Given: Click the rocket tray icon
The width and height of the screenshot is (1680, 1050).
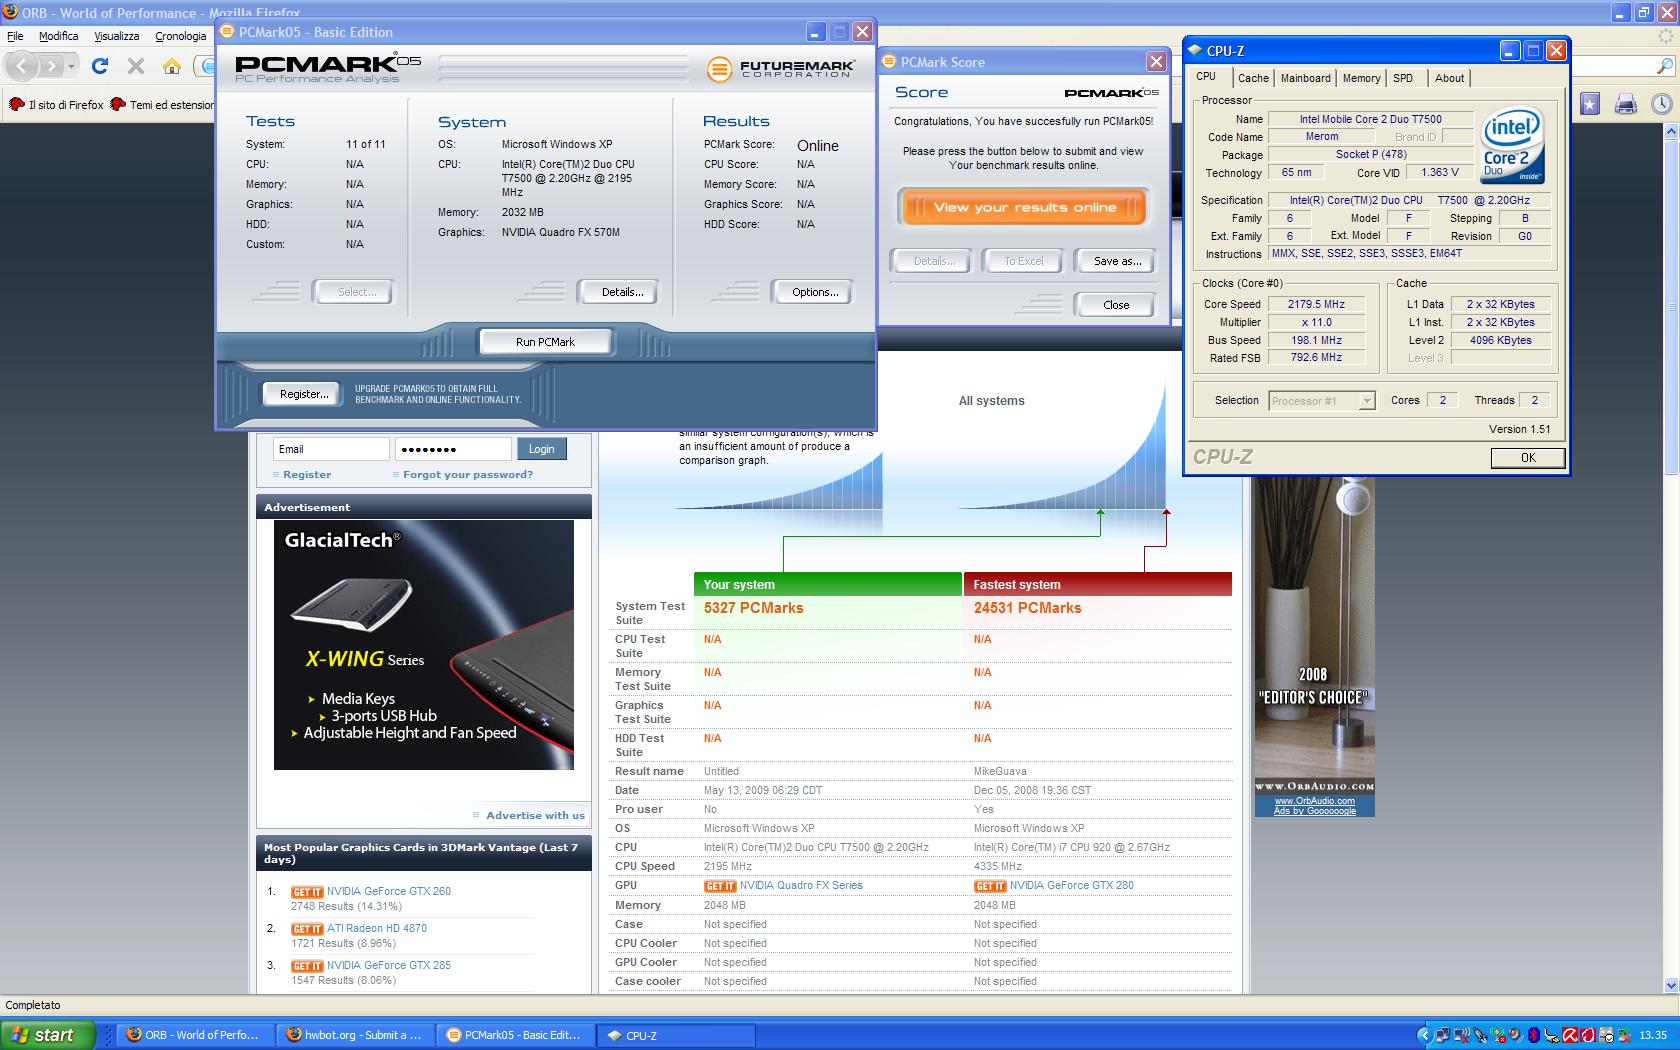Looking at the screenshot, I should pyautogui.click(x=1480, y=1035).
